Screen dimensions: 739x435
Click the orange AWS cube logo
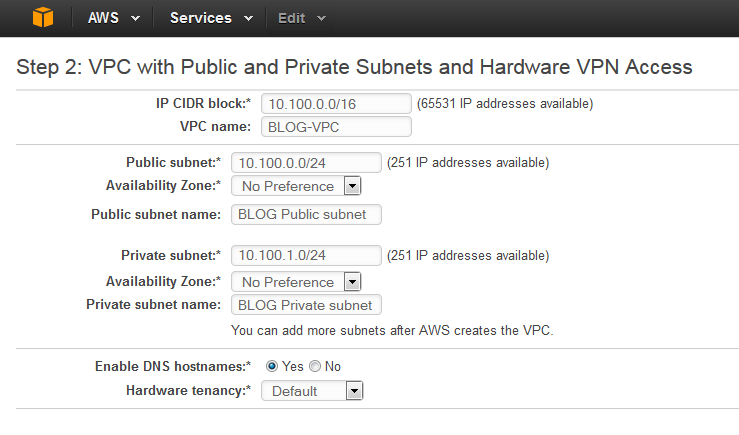[43, 17]
